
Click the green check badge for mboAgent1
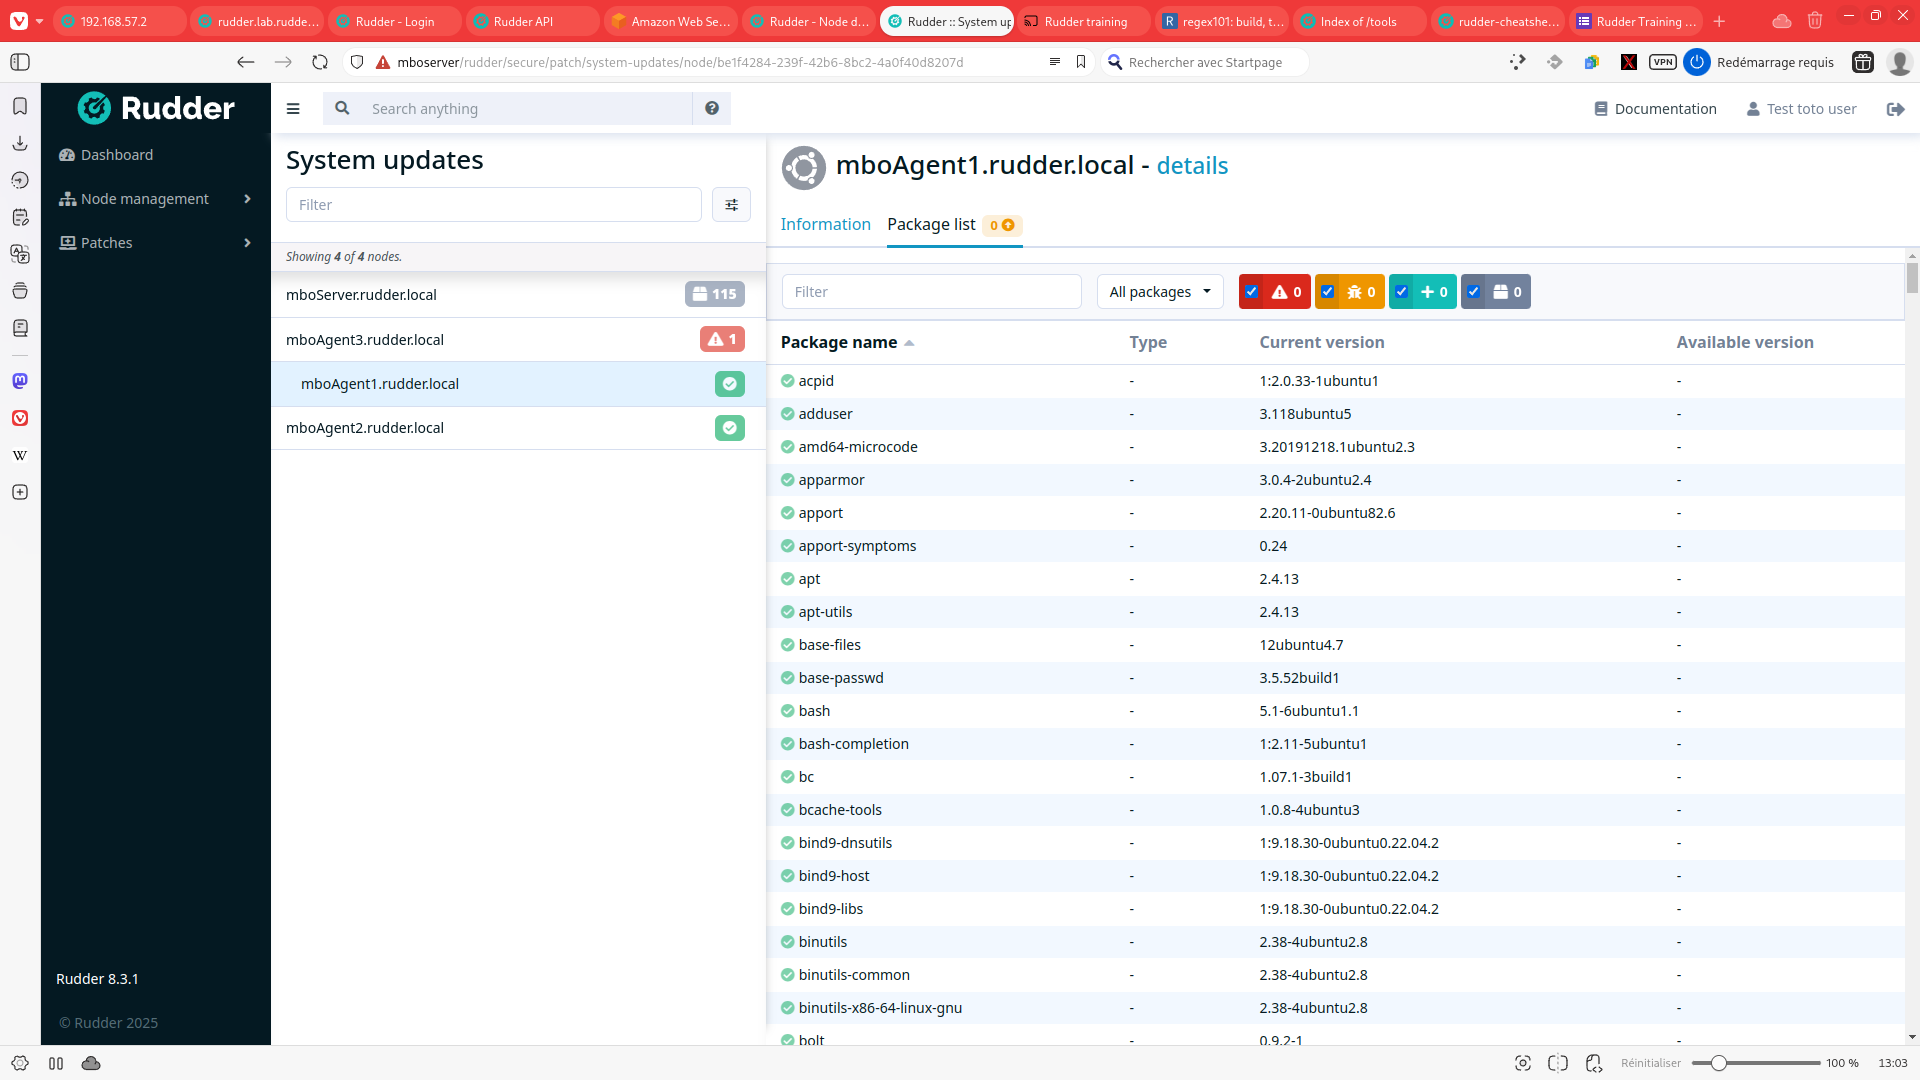[730, 384]
